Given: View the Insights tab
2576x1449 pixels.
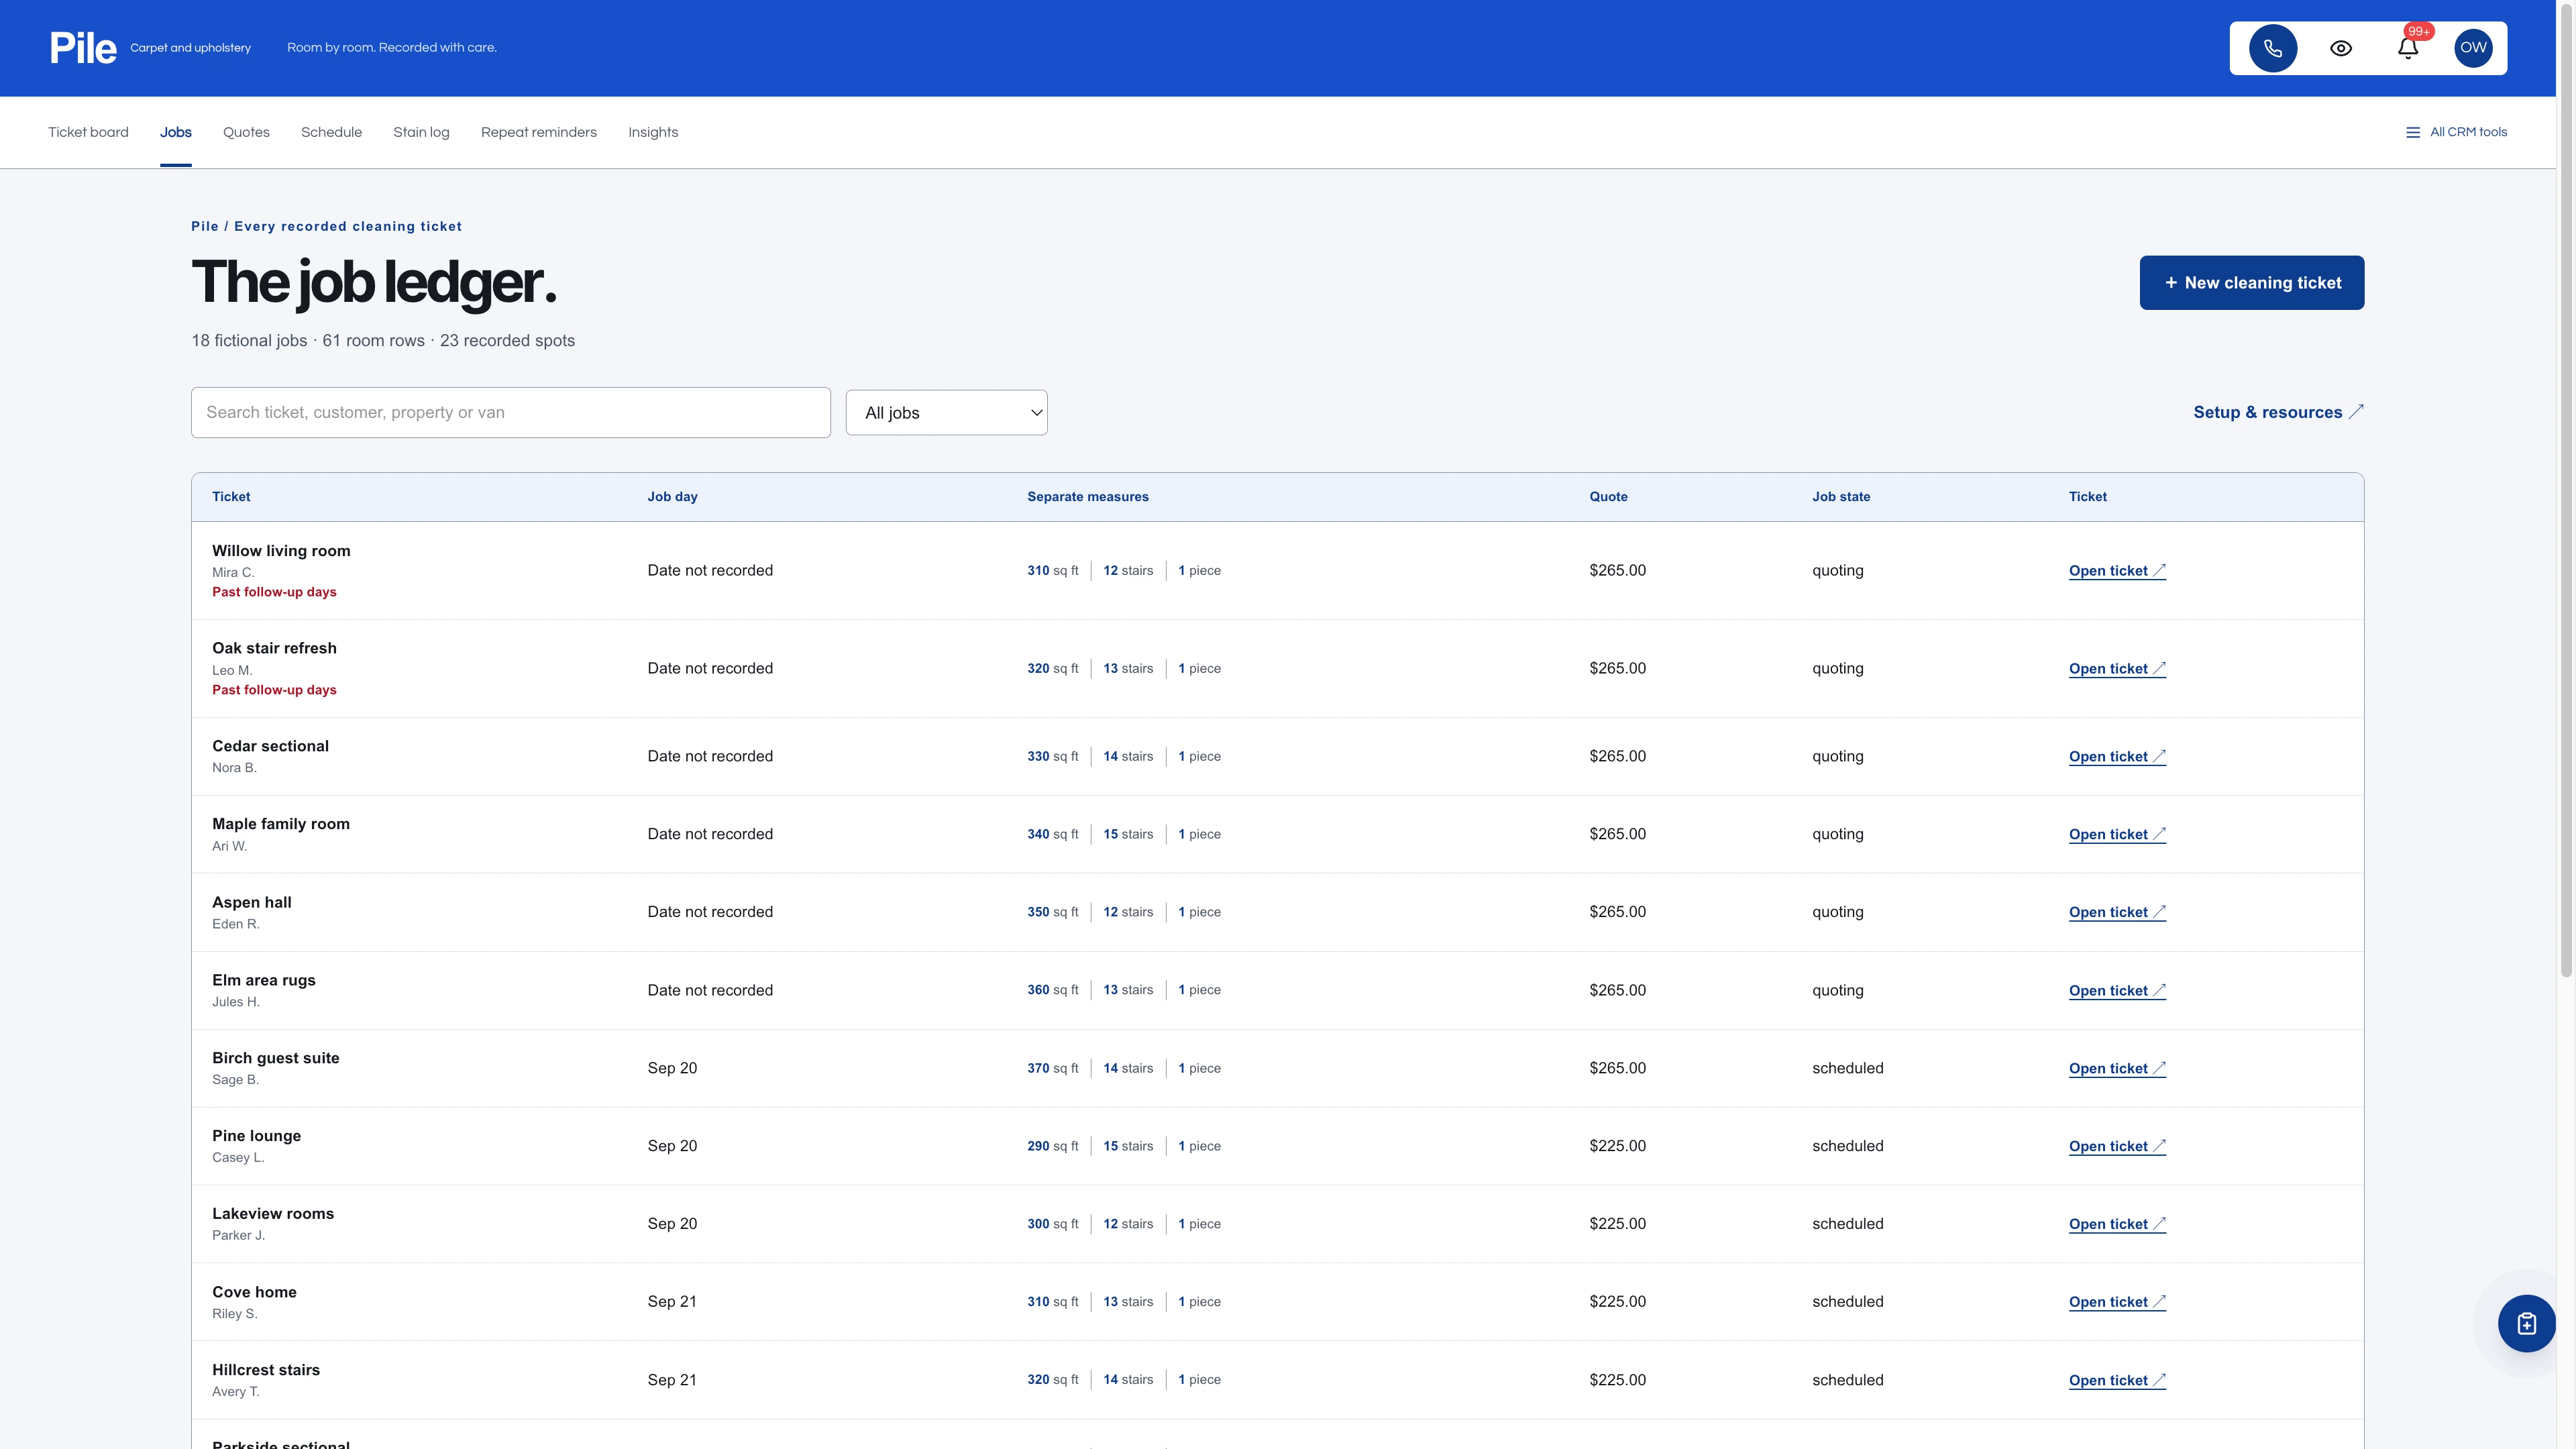Looking at the screenshot, I should point(653,132).
